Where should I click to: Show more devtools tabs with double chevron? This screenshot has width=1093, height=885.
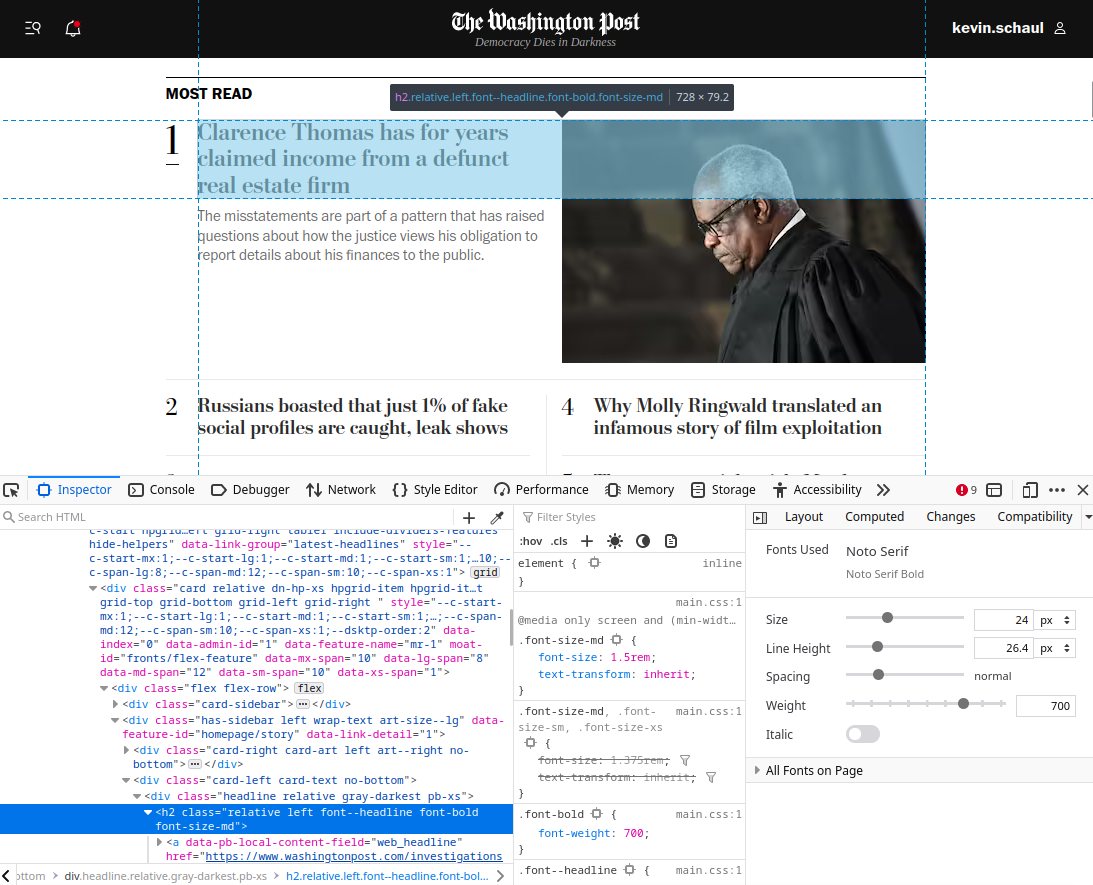coord(883,490)
